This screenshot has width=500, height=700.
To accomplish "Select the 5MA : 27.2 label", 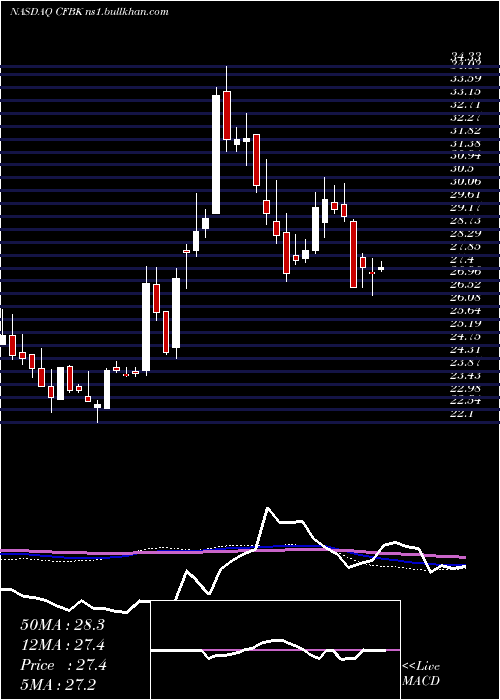I will coord(58,684).
